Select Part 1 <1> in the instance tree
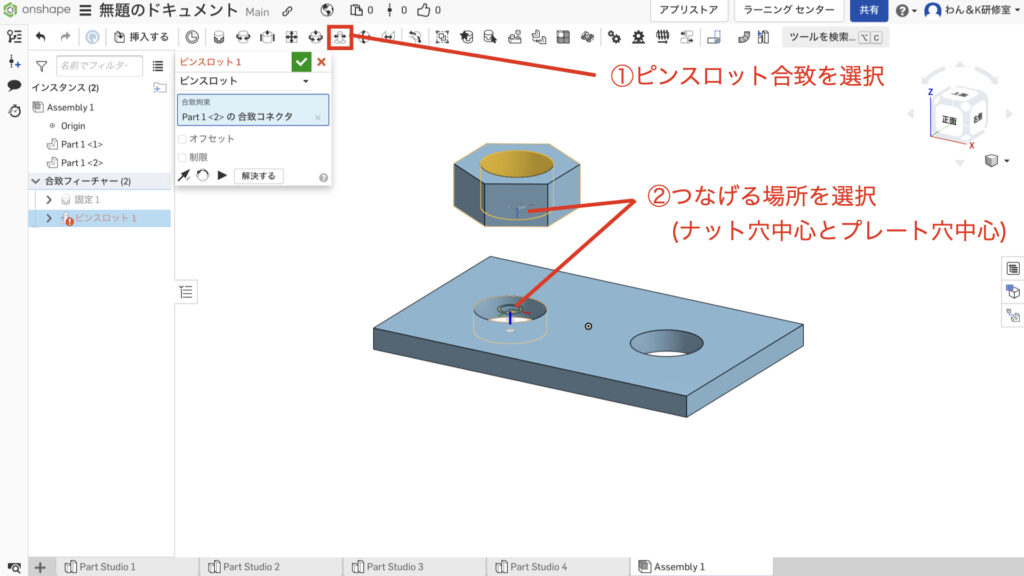 click(82, 144)
